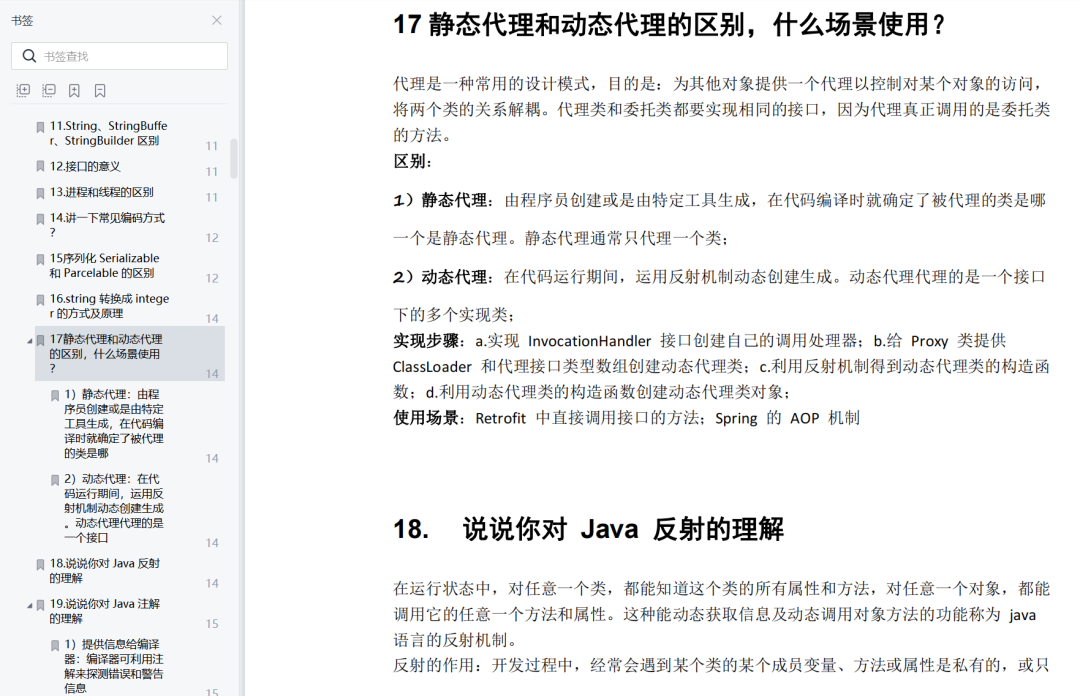Screen dimensions: 1080x696
Task: Click heading 17 静态代理和动态代理的区别
Action: pyautogui.click(x=669, y=25)
